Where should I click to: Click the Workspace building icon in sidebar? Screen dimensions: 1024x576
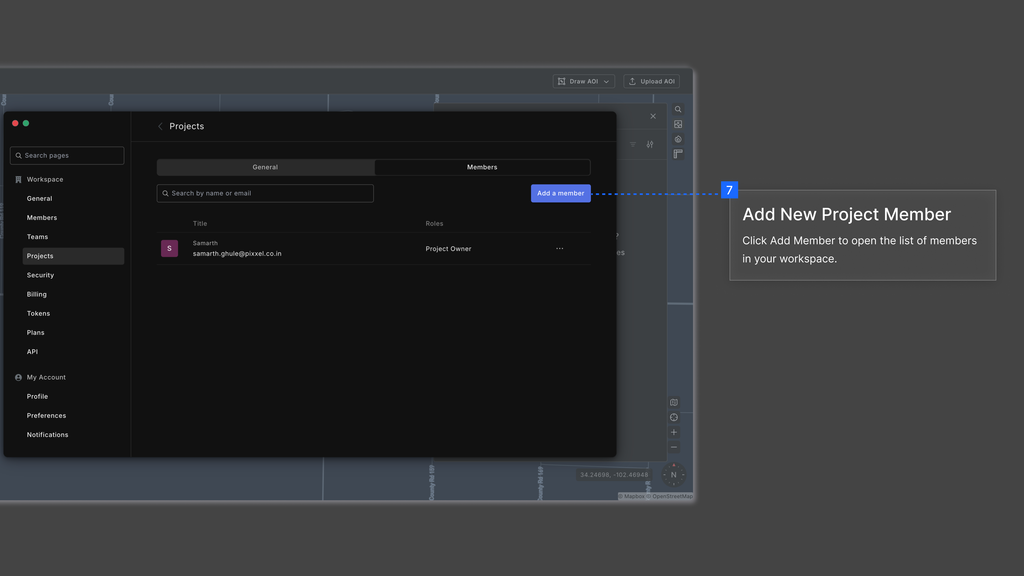pos(18,180)
